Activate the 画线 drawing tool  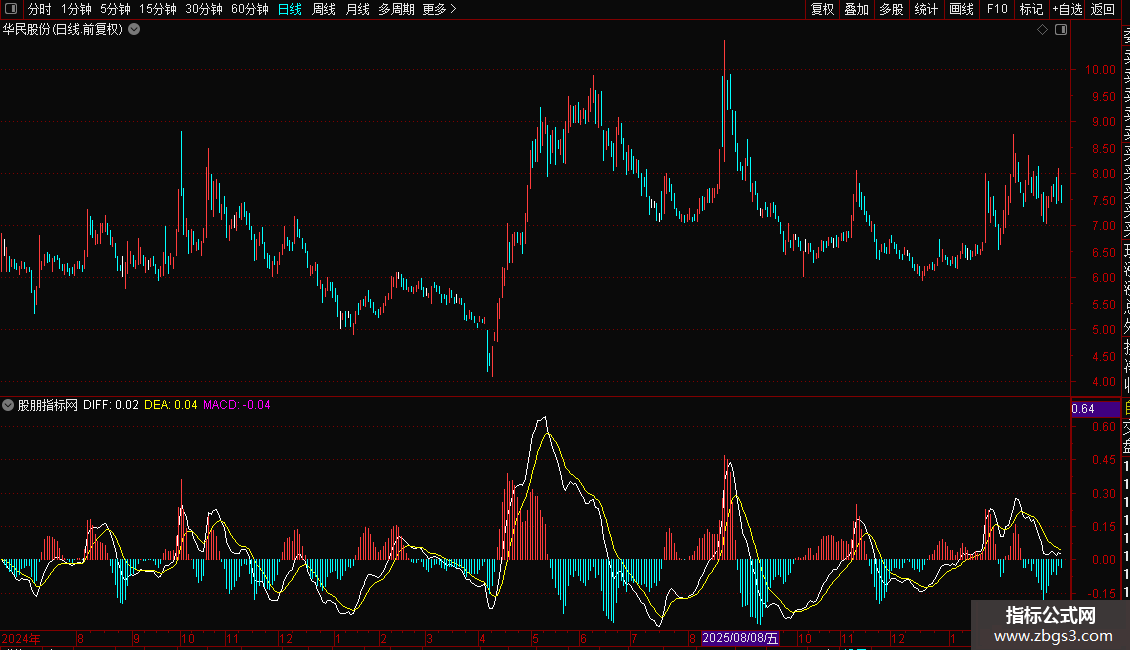click(x=961, y=9)
